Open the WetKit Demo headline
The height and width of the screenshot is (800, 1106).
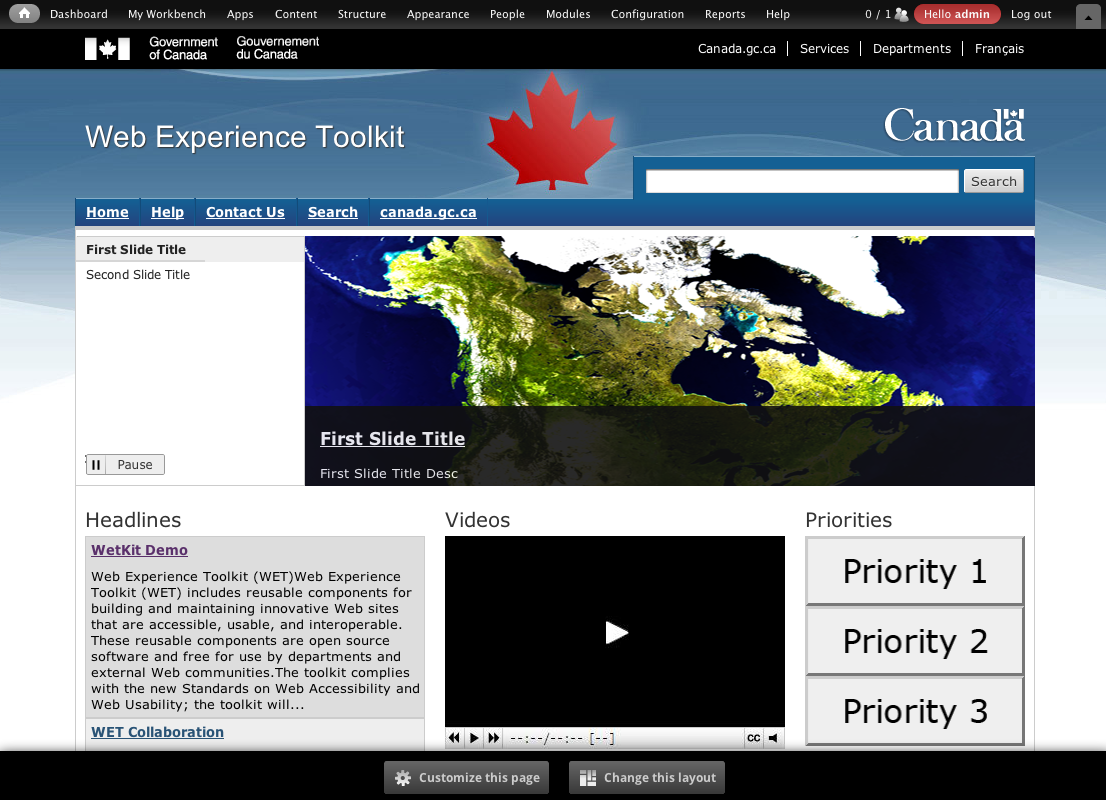139,550
